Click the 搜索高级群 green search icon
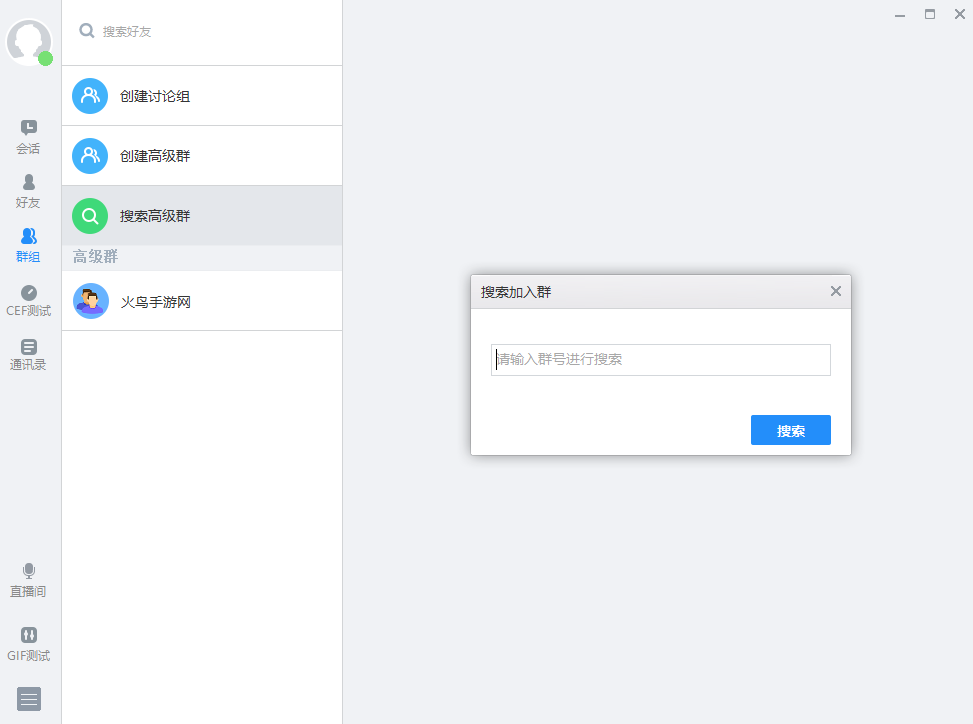This screenshot has height=724, width=973. (x=90, y=216)
